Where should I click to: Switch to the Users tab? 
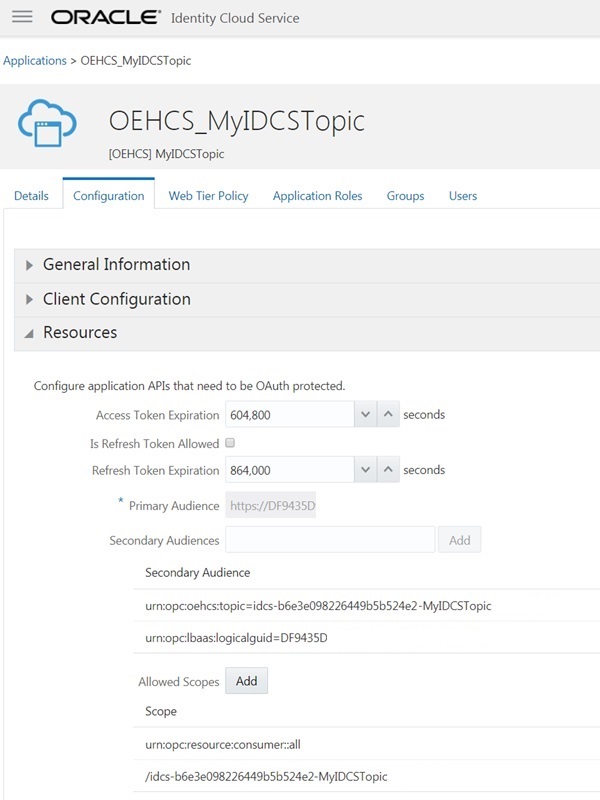click(x=462, y=196)
